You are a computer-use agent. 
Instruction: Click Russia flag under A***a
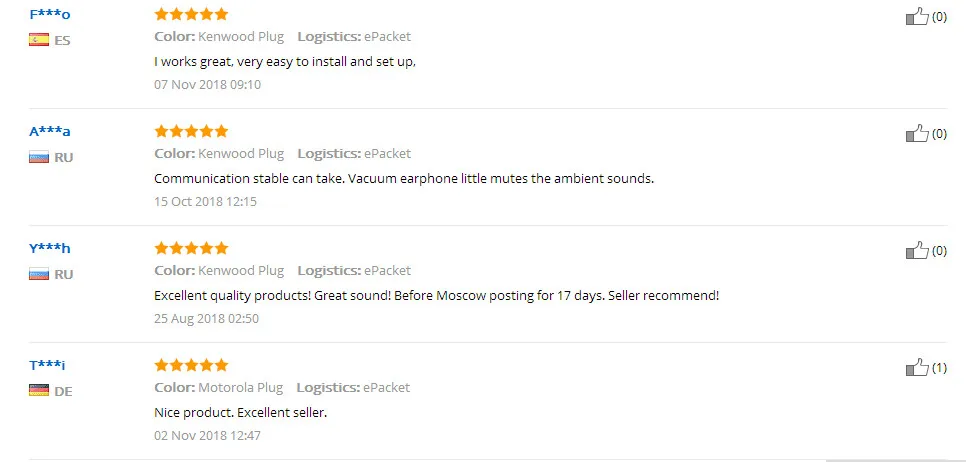pyautogui.click(x=39, y=157)
